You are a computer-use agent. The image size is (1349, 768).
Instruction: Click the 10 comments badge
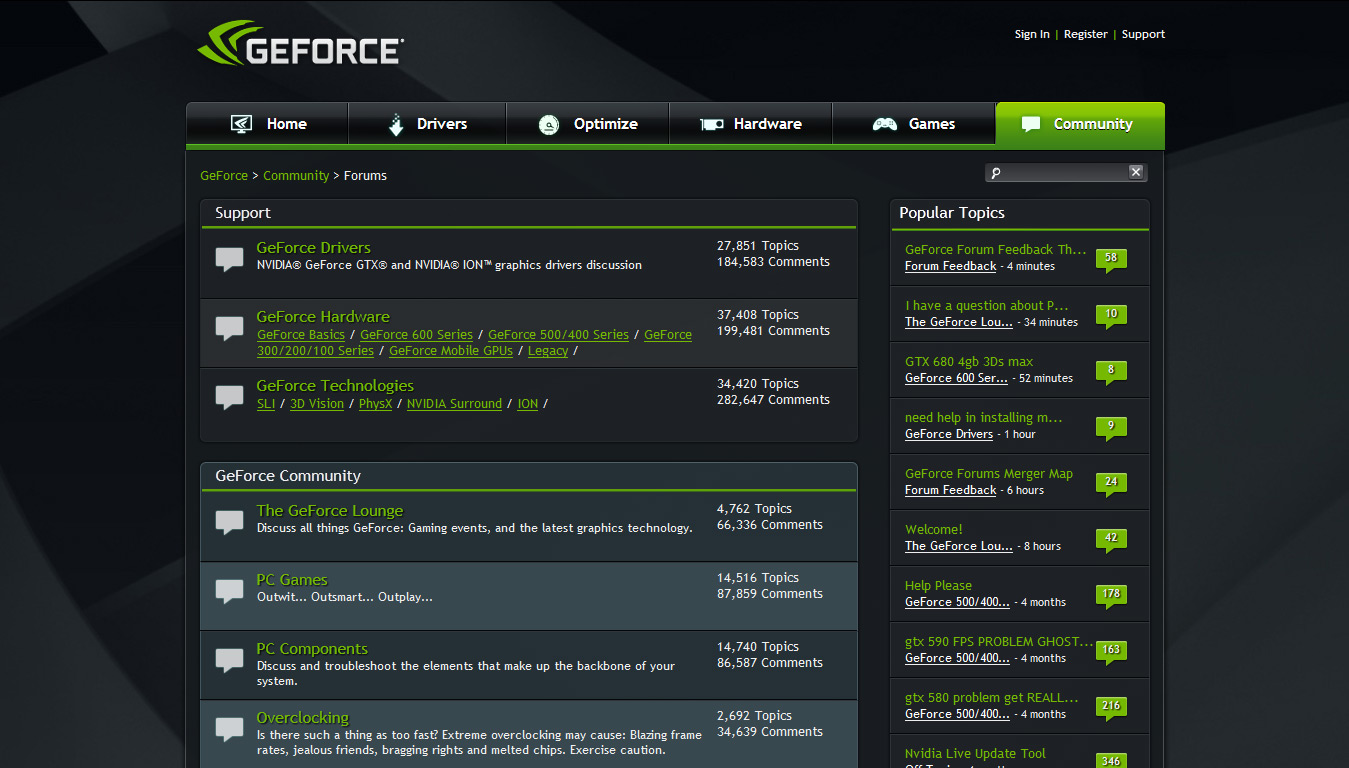coord(1111,315)
